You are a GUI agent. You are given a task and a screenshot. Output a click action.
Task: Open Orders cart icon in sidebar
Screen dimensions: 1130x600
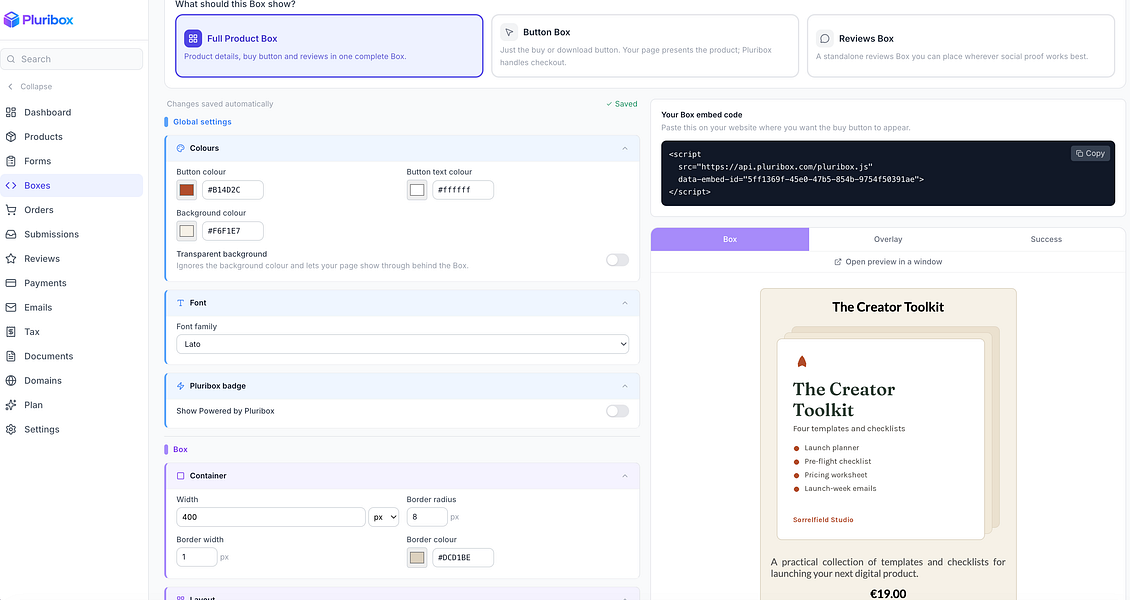point(11,210)
